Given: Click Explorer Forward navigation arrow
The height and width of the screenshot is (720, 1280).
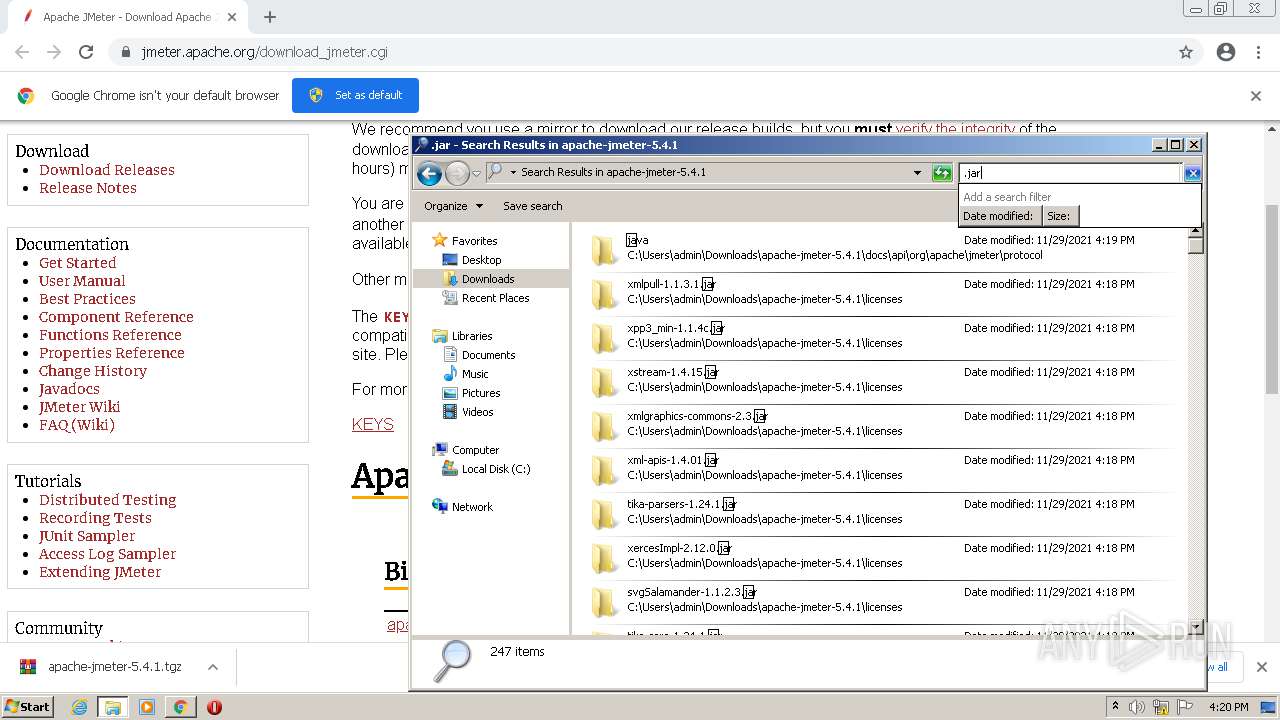Looking at the screenshot, I should click(x=457, y=173).
